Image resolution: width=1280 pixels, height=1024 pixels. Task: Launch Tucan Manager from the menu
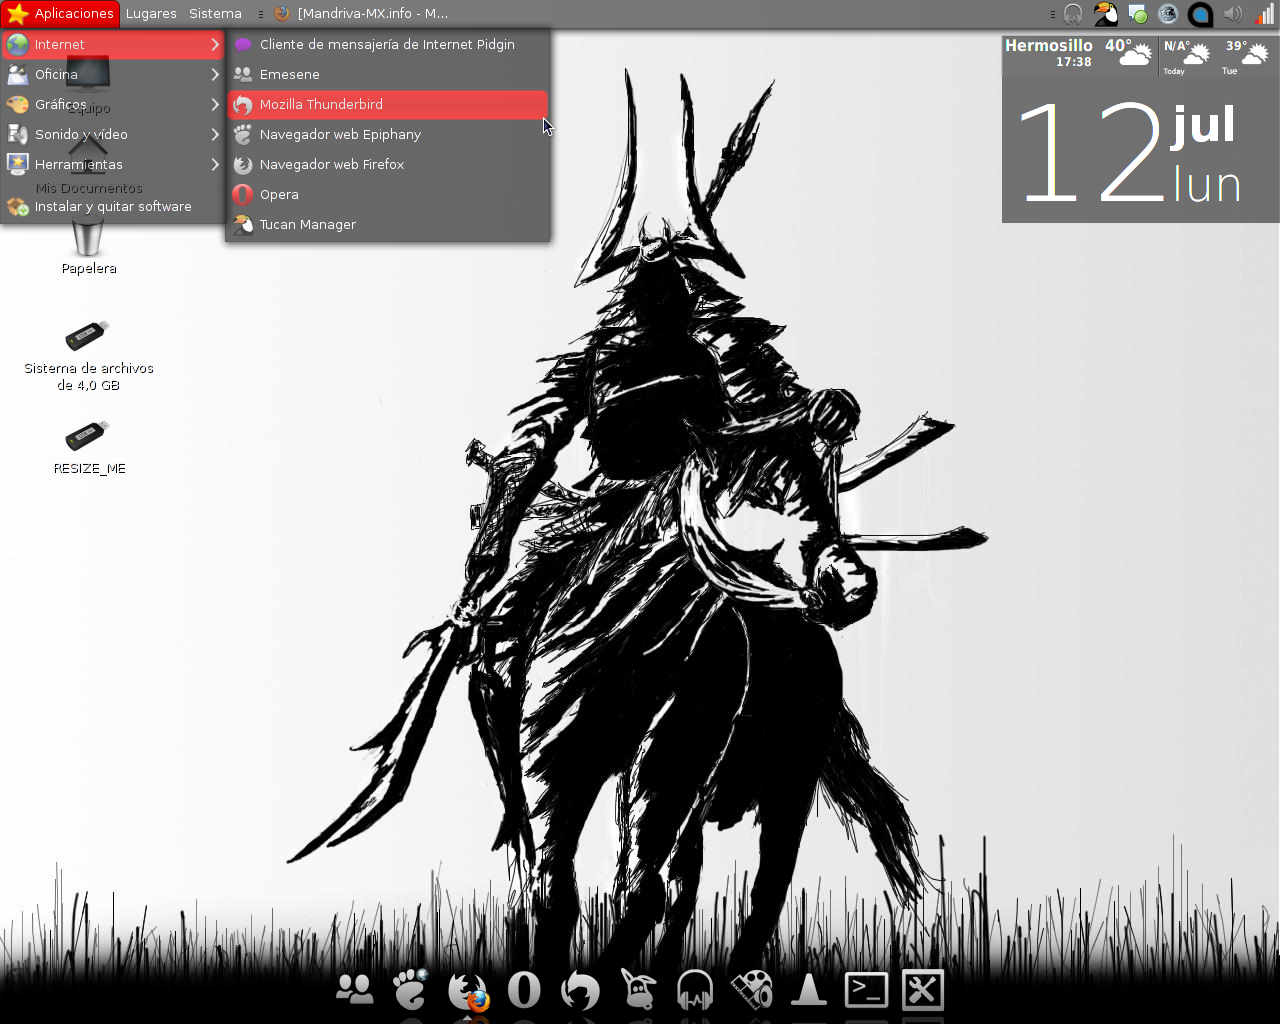pyautogui.click(x=388, y=224)
